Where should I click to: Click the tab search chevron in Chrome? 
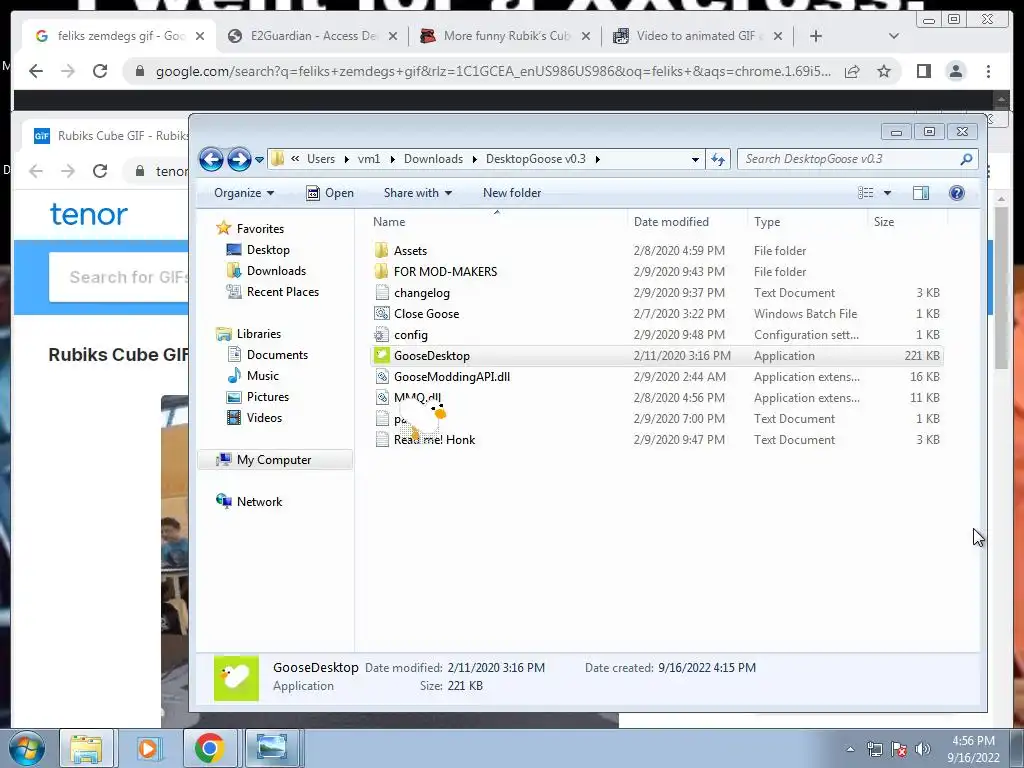(x=894, y=36)
